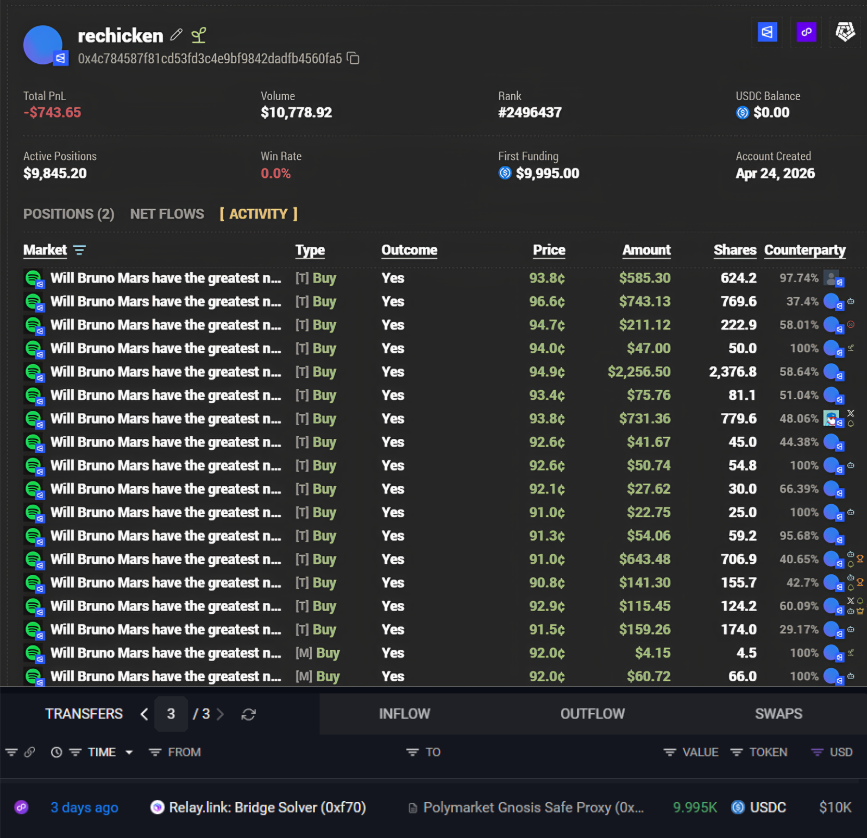Go to the next transfers page arrow
This screenshot has width=867, height=838.
(x=220, y=714)
